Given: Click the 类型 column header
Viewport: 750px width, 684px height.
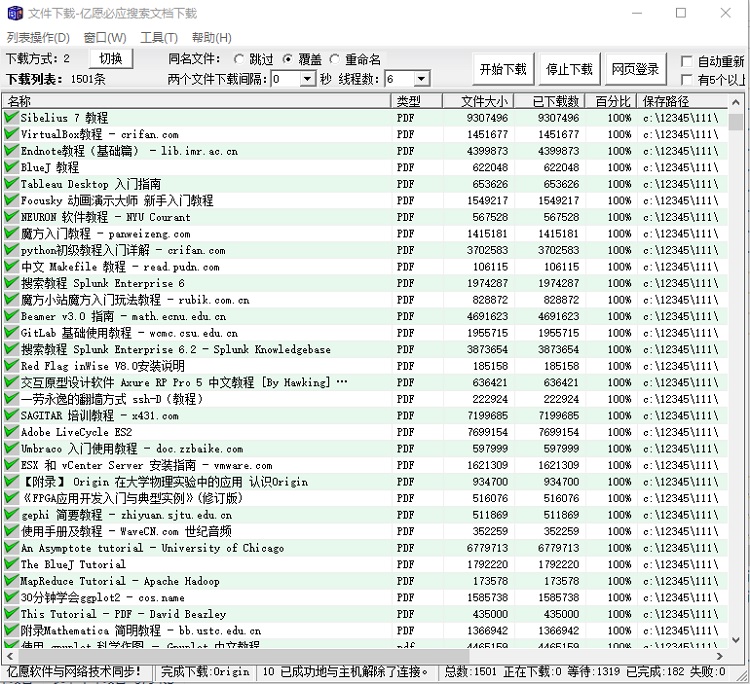Looking at the screenshot, I should coord(417,101).
